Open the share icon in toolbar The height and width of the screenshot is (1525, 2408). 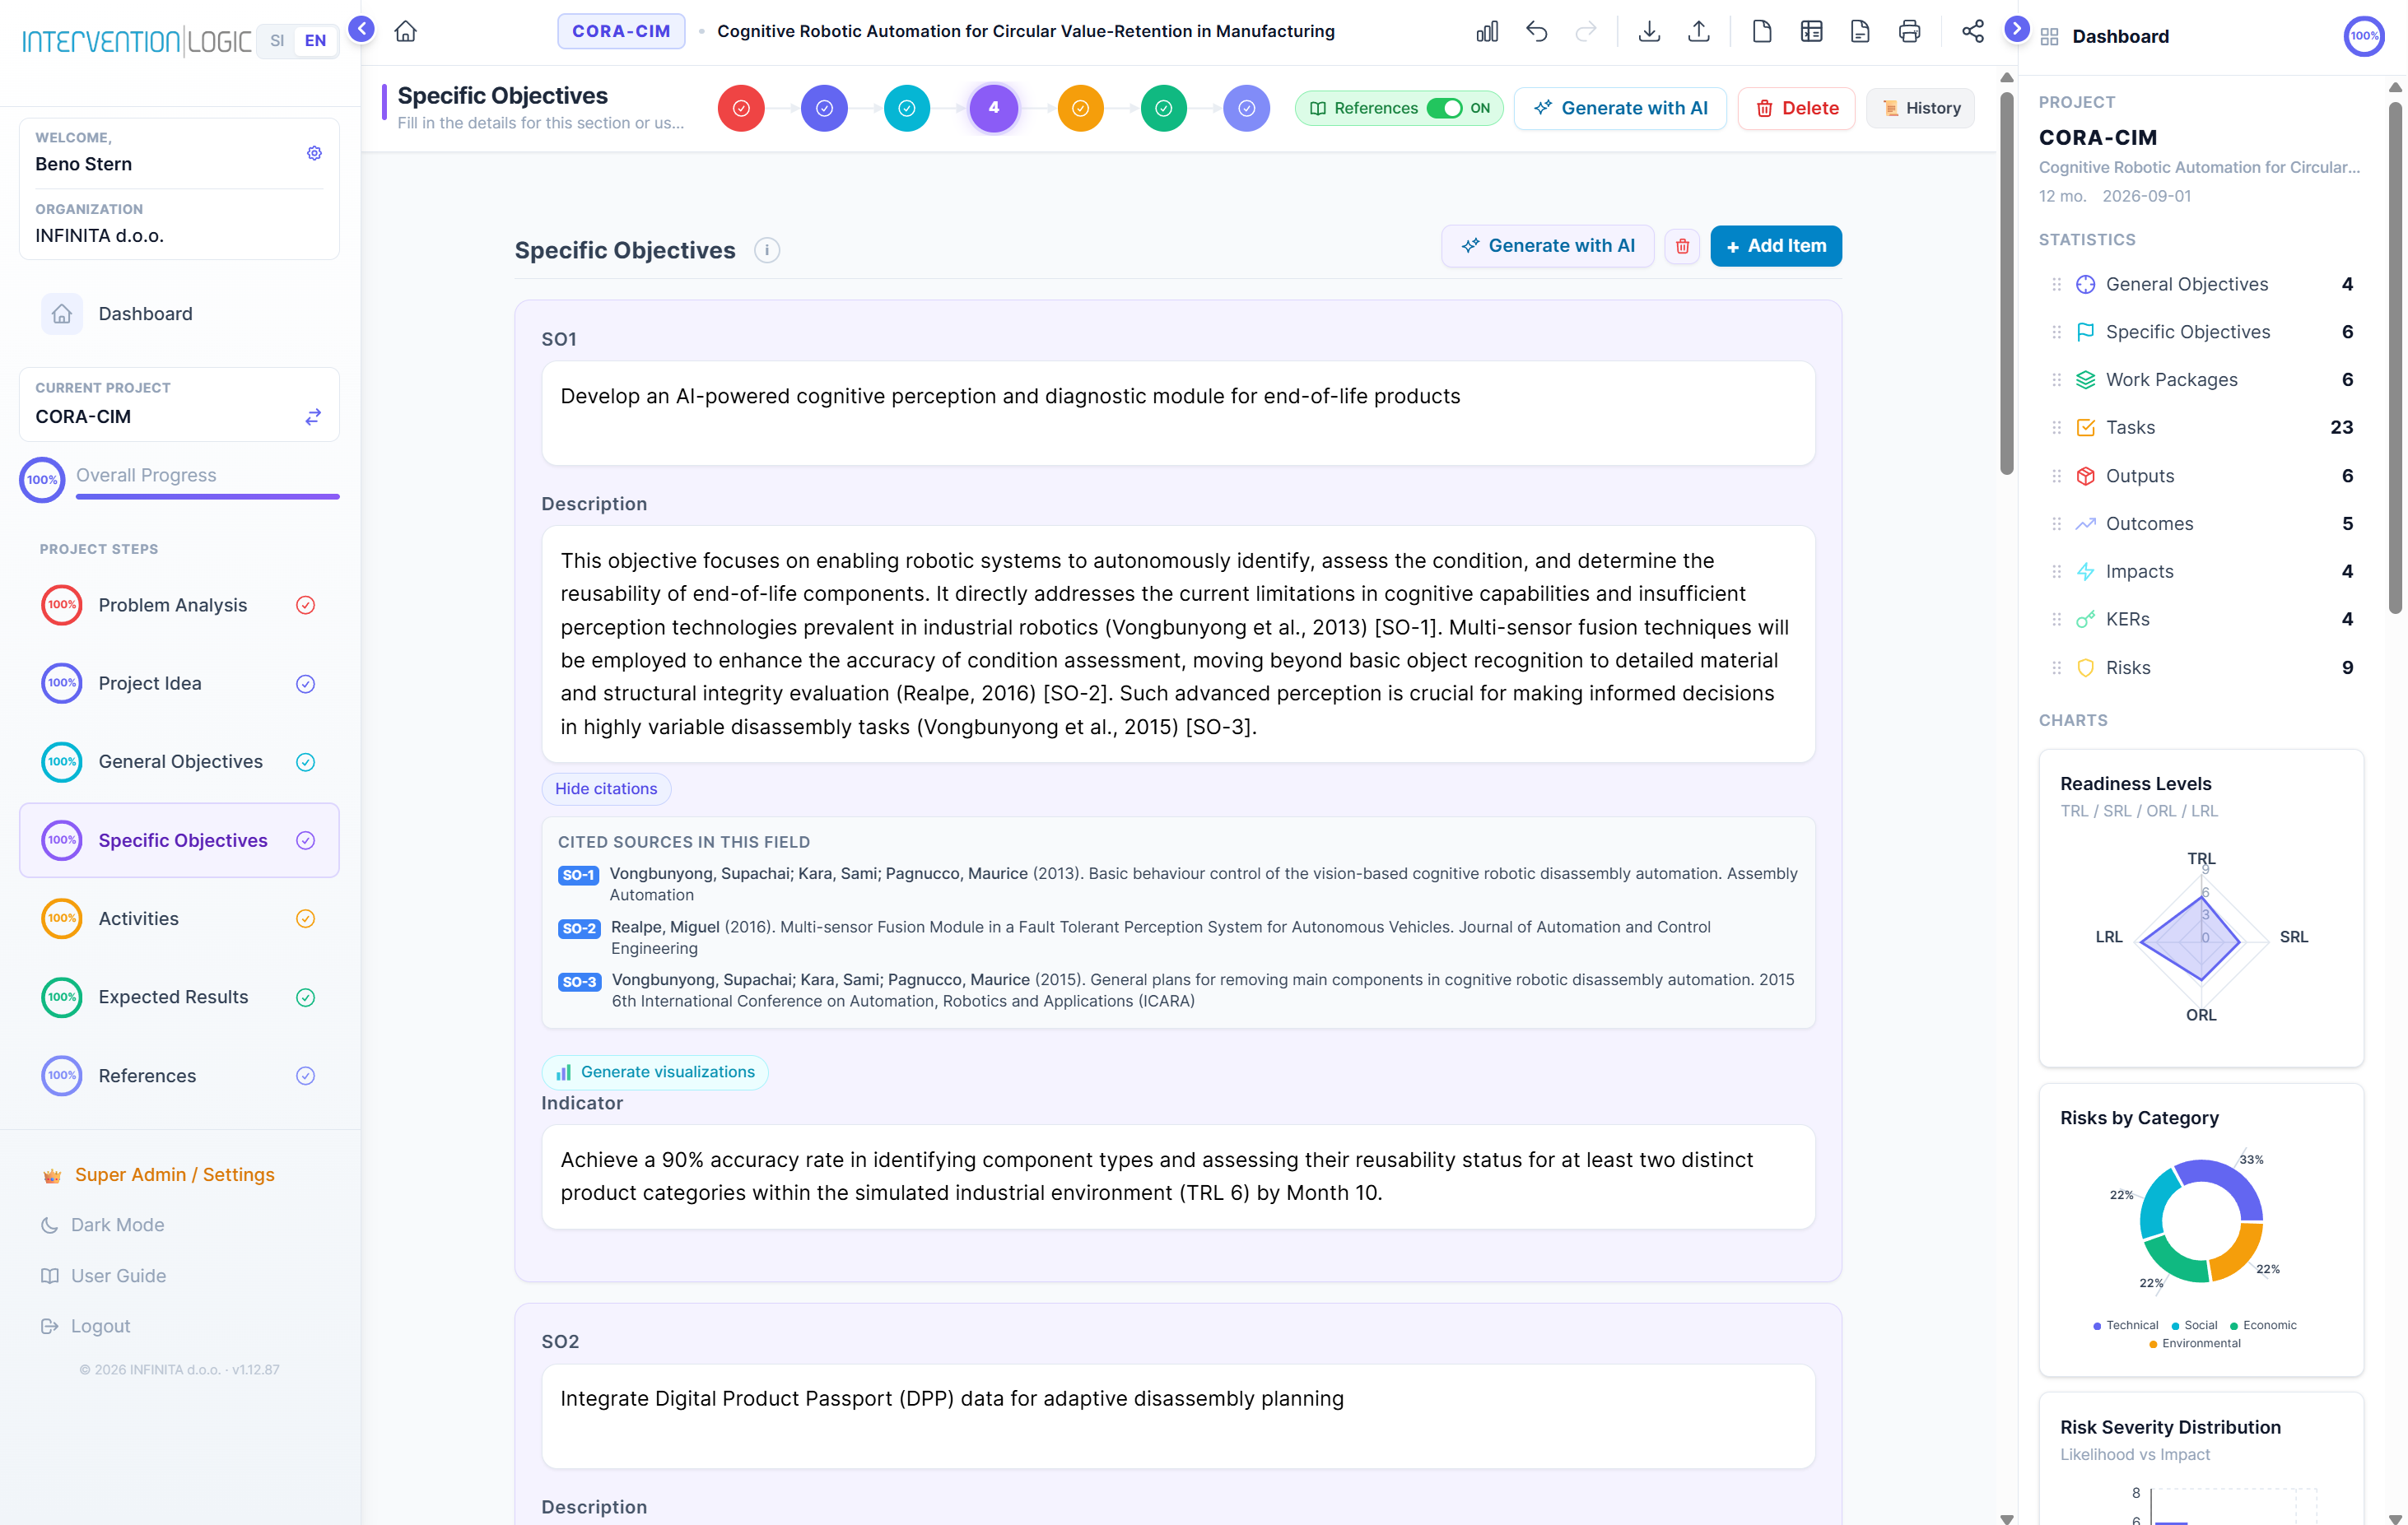point(1972,32)
